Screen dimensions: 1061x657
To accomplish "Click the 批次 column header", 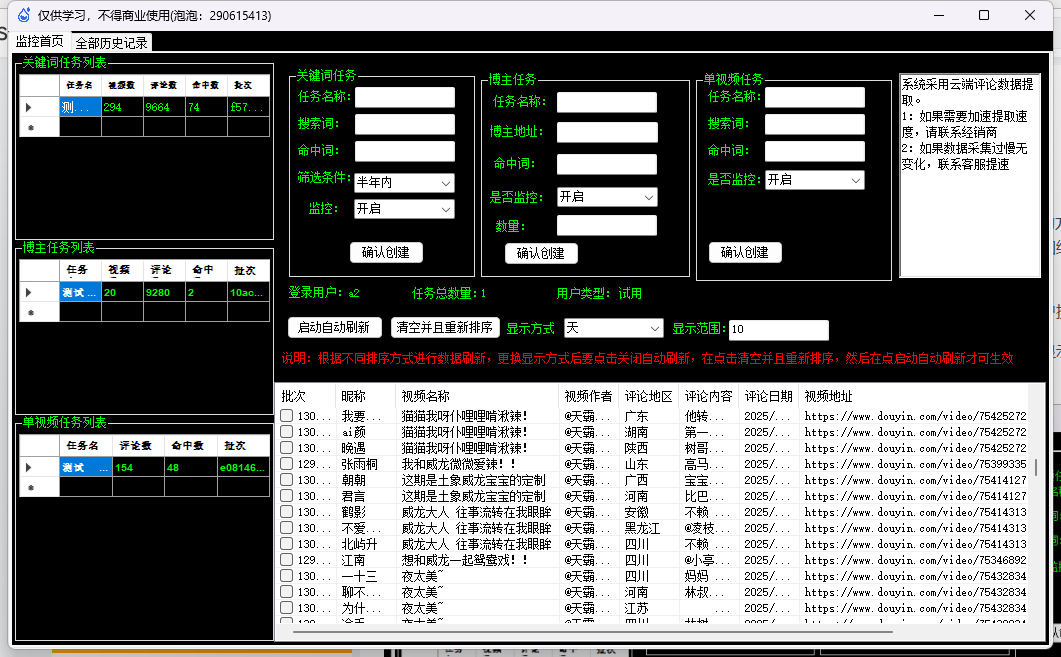I will [306, 397].
